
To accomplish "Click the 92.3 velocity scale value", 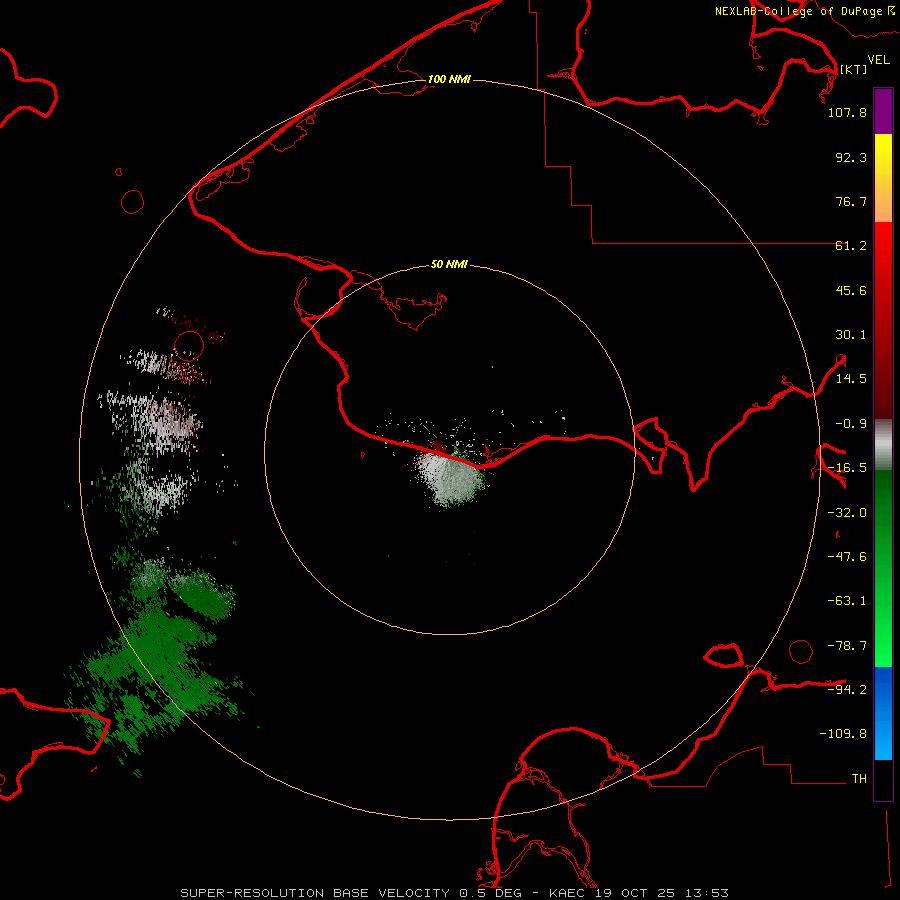I will (851, 157).
